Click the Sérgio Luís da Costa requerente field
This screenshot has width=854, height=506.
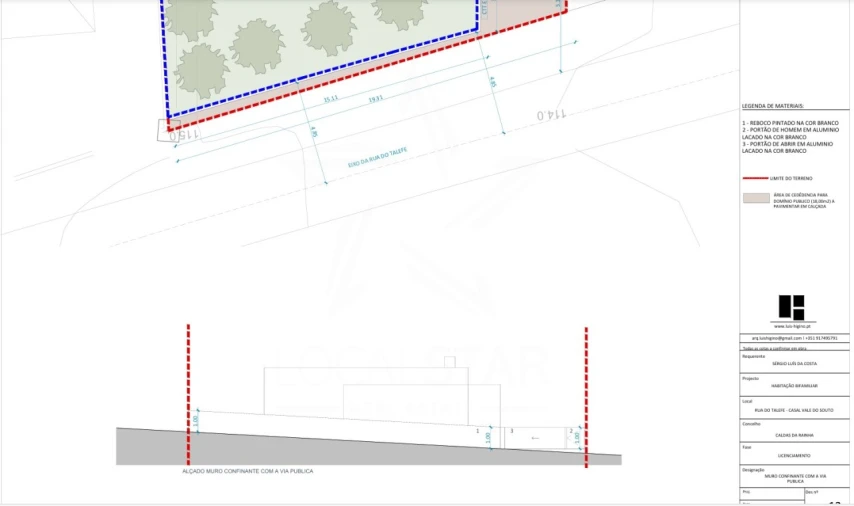pos(794,363)
